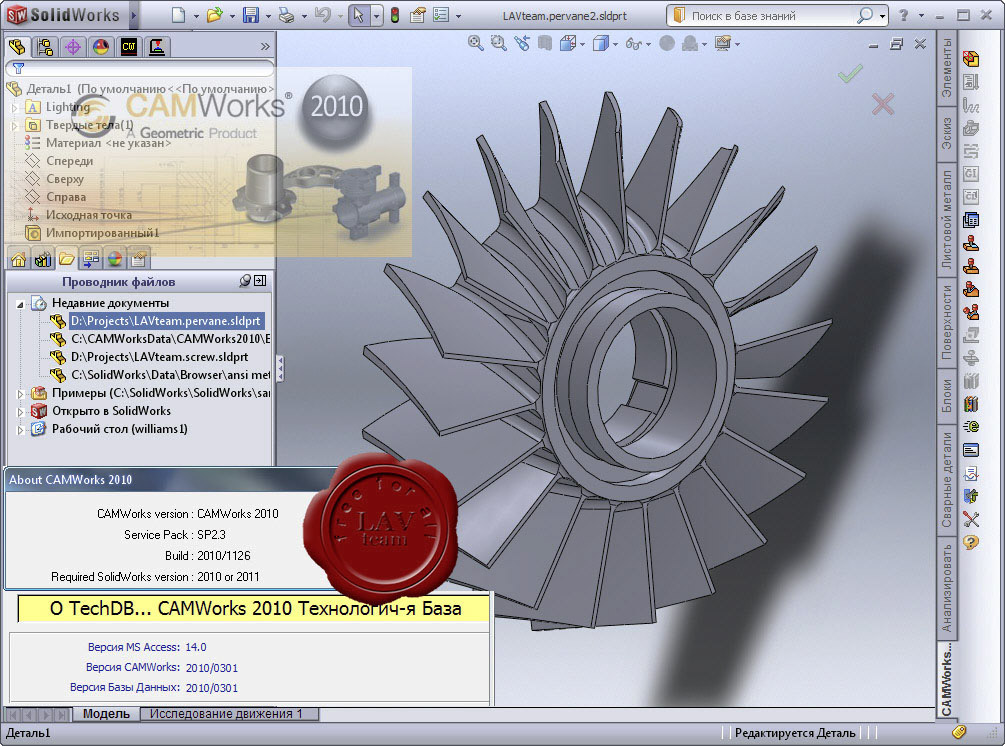Open the ConfigurationManager tab
The height and width of the screenshot is (746, 1005).
[x=73, y=46]
